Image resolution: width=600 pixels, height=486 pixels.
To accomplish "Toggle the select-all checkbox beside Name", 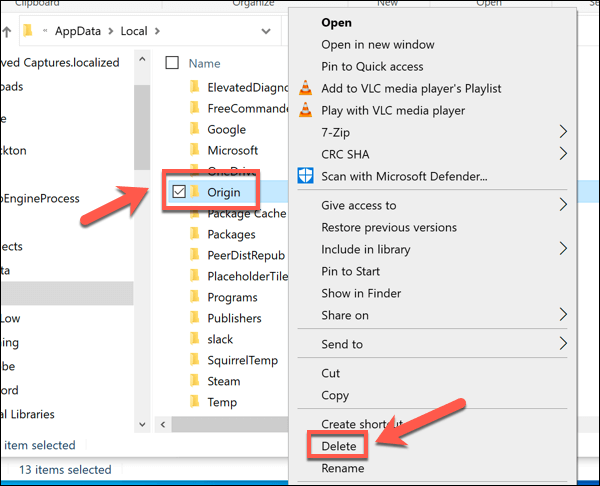I will [x=172, y=62].
